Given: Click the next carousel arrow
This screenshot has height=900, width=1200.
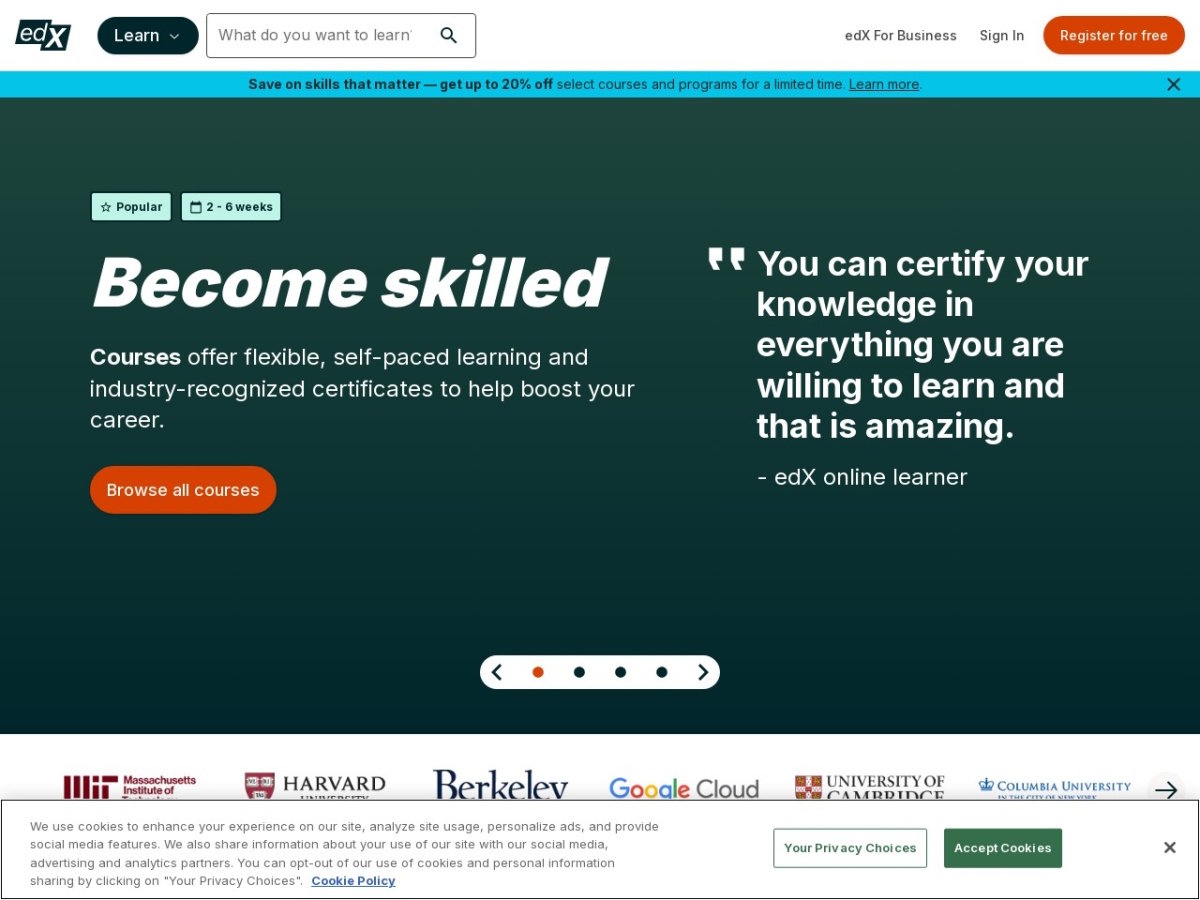Looking at the screenshot, I should 703,672.
